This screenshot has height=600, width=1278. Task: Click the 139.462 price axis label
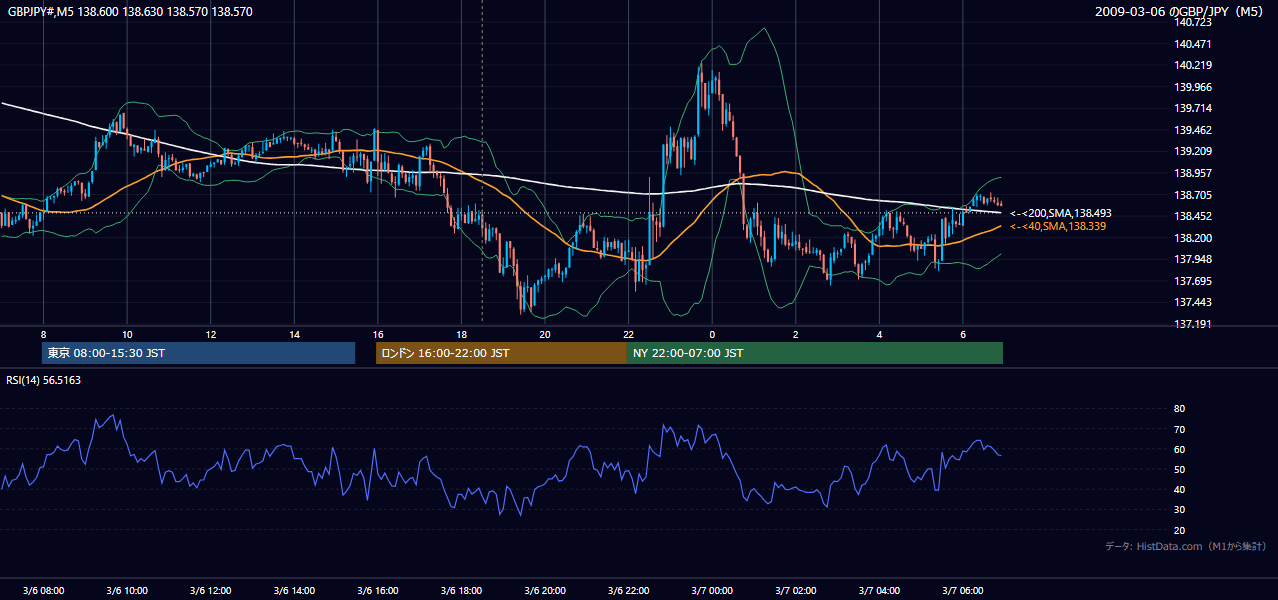click(1194, 130)
